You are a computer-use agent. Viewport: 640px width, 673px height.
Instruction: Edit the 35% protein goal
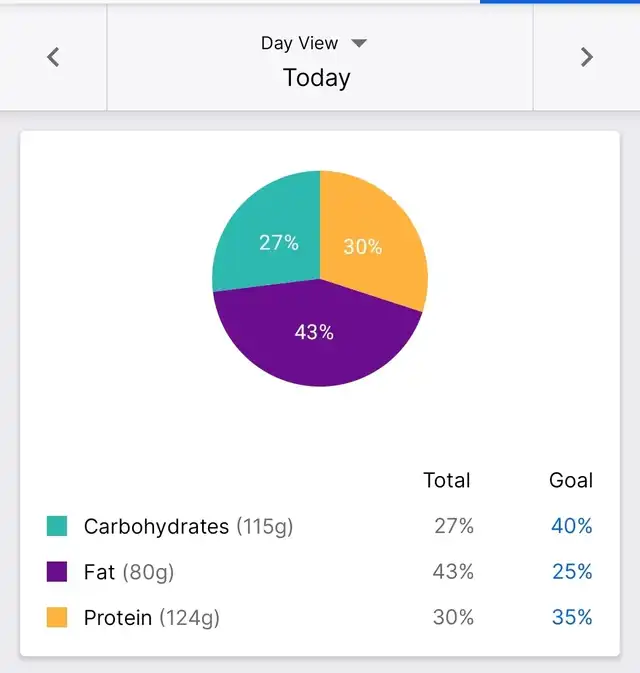(572, 618)
